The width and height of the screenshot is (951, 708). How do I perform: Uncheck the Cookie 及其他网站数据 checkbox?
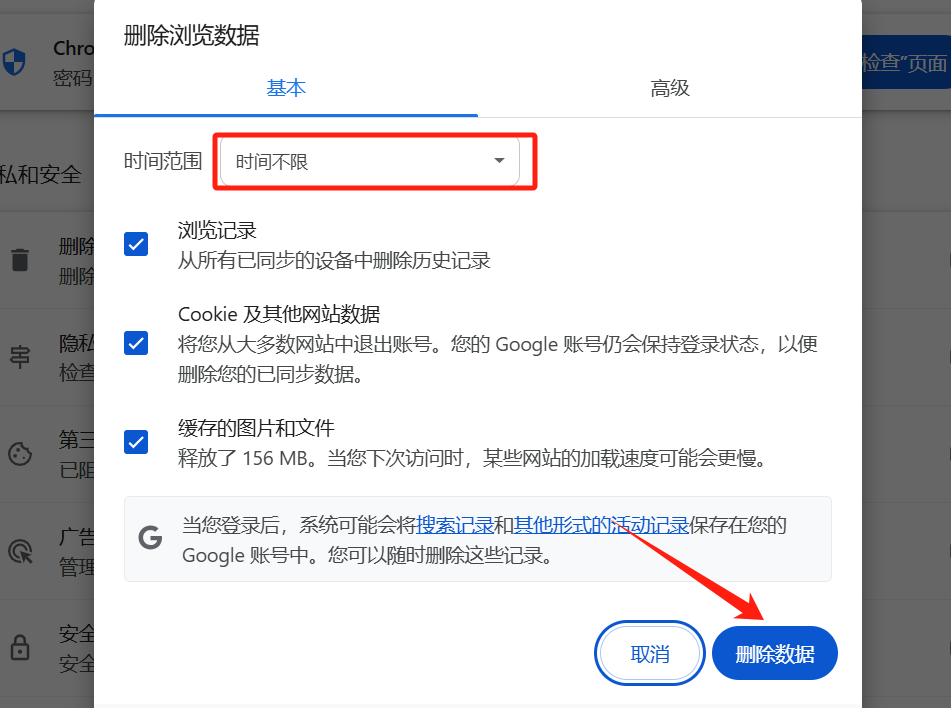click(x=136, y=343)
